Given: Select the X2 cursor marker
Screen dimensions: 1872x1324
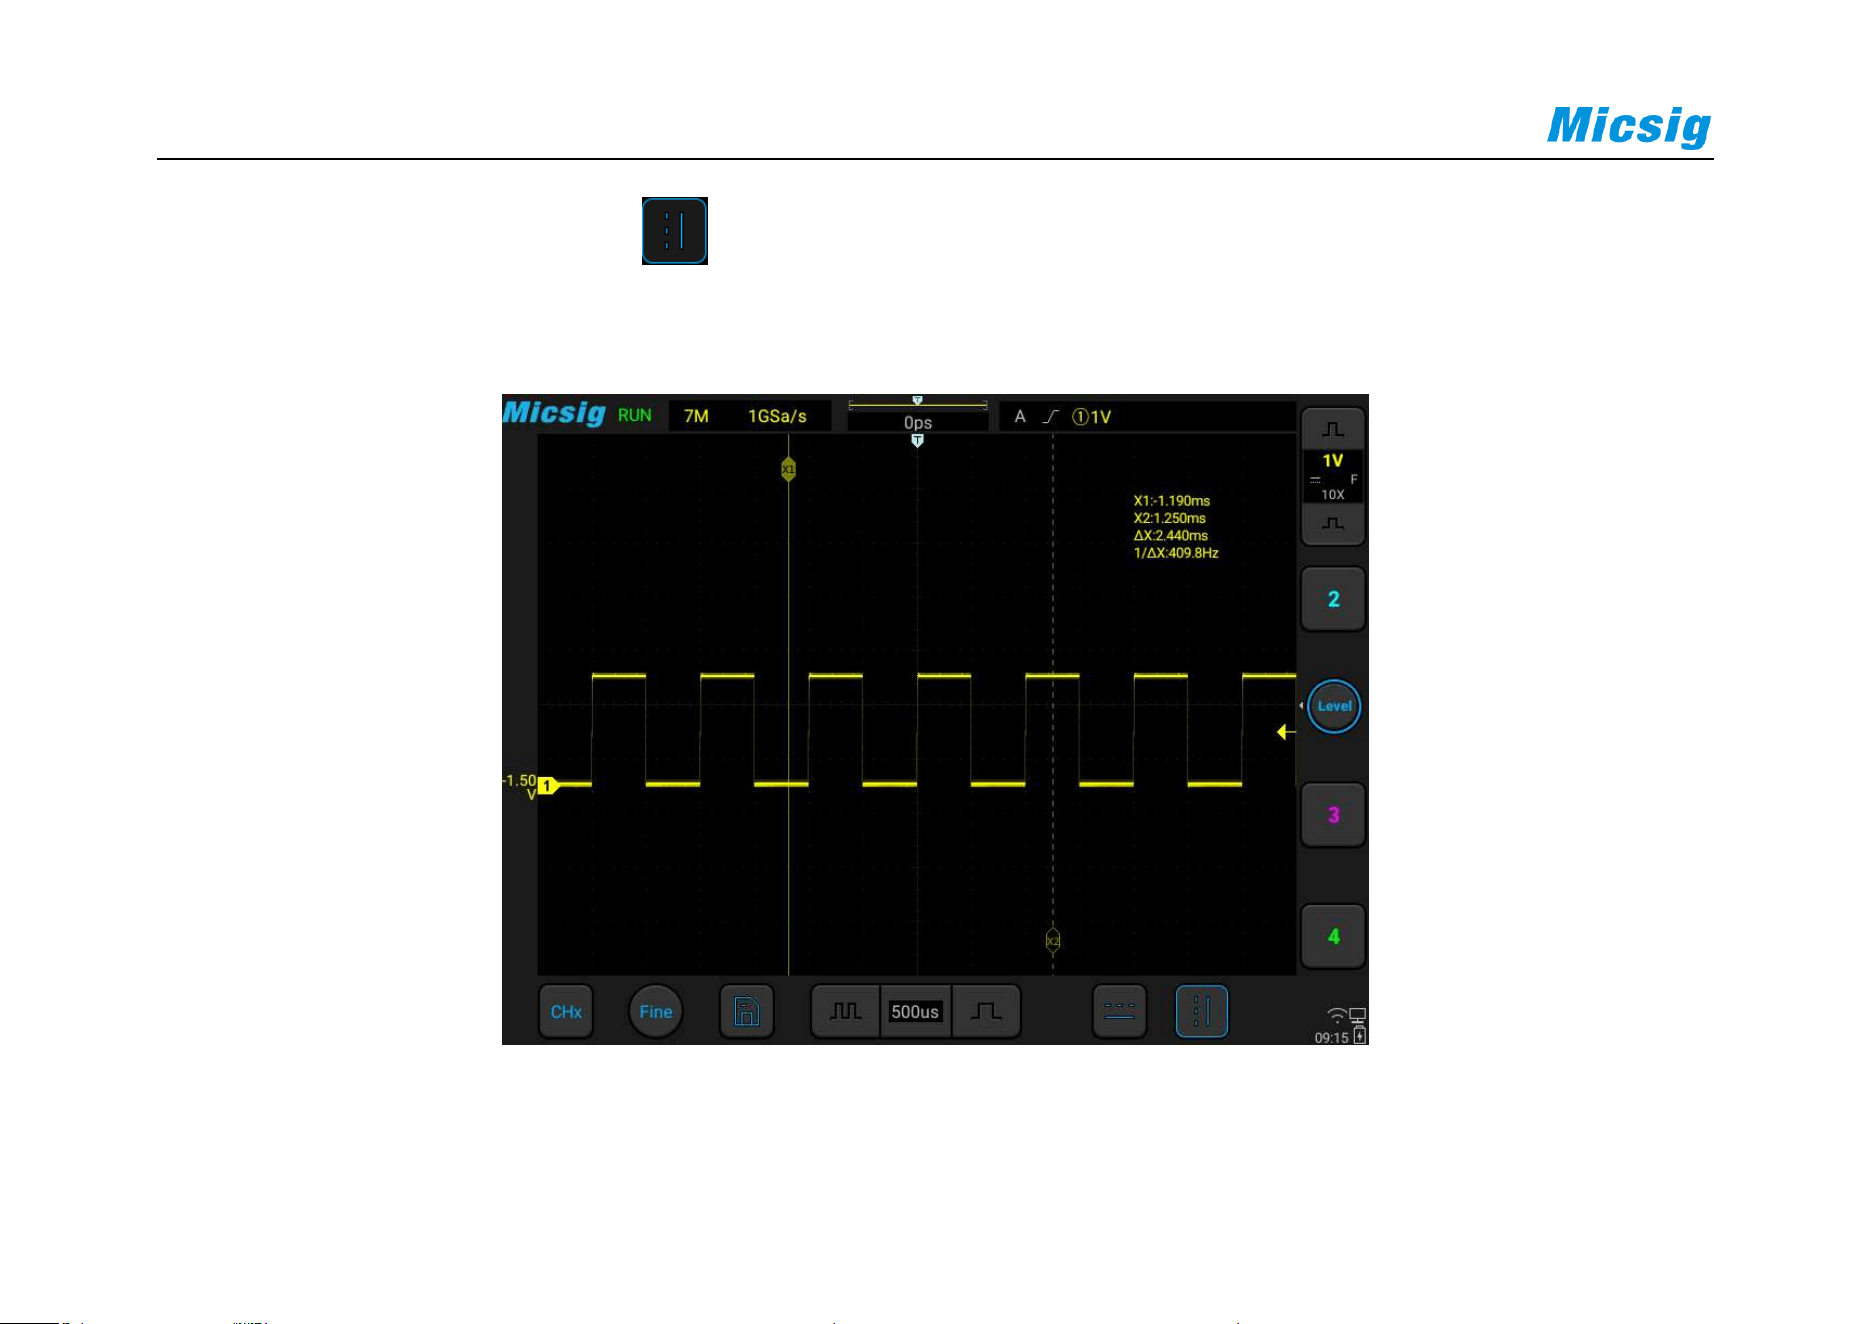Looking at the screenshot, I should [x=1053, y=941].
